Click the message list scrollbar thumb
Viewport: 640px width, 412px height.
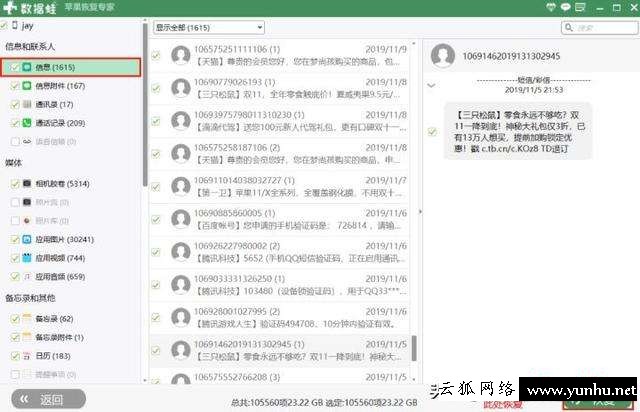click(x=414, y=348)
